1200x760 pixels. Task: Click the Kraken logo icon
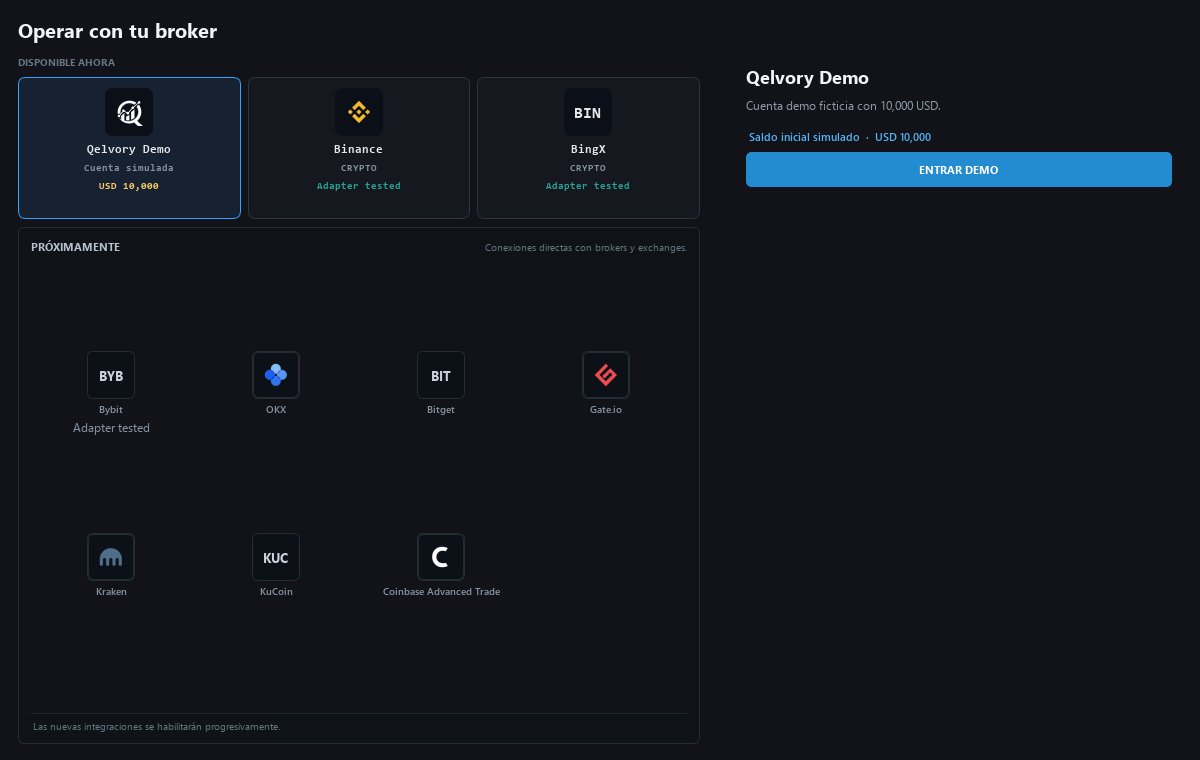111,557
